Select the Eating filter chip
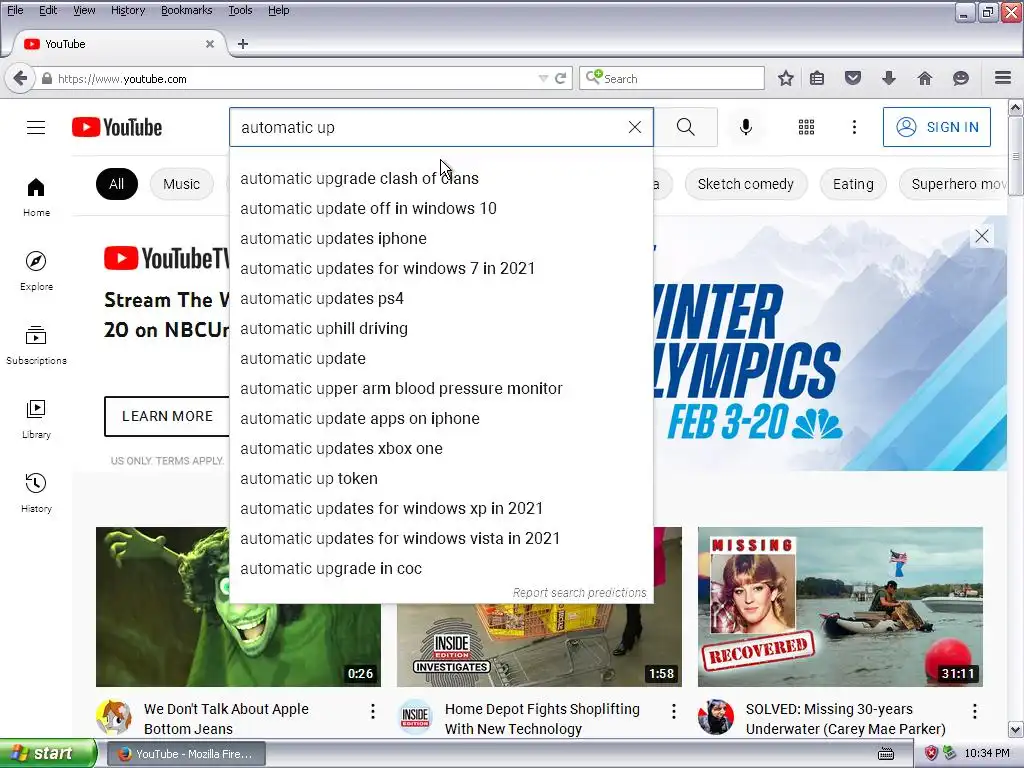Viewport: 1024px width, 768px height. [x=853, y=184]
